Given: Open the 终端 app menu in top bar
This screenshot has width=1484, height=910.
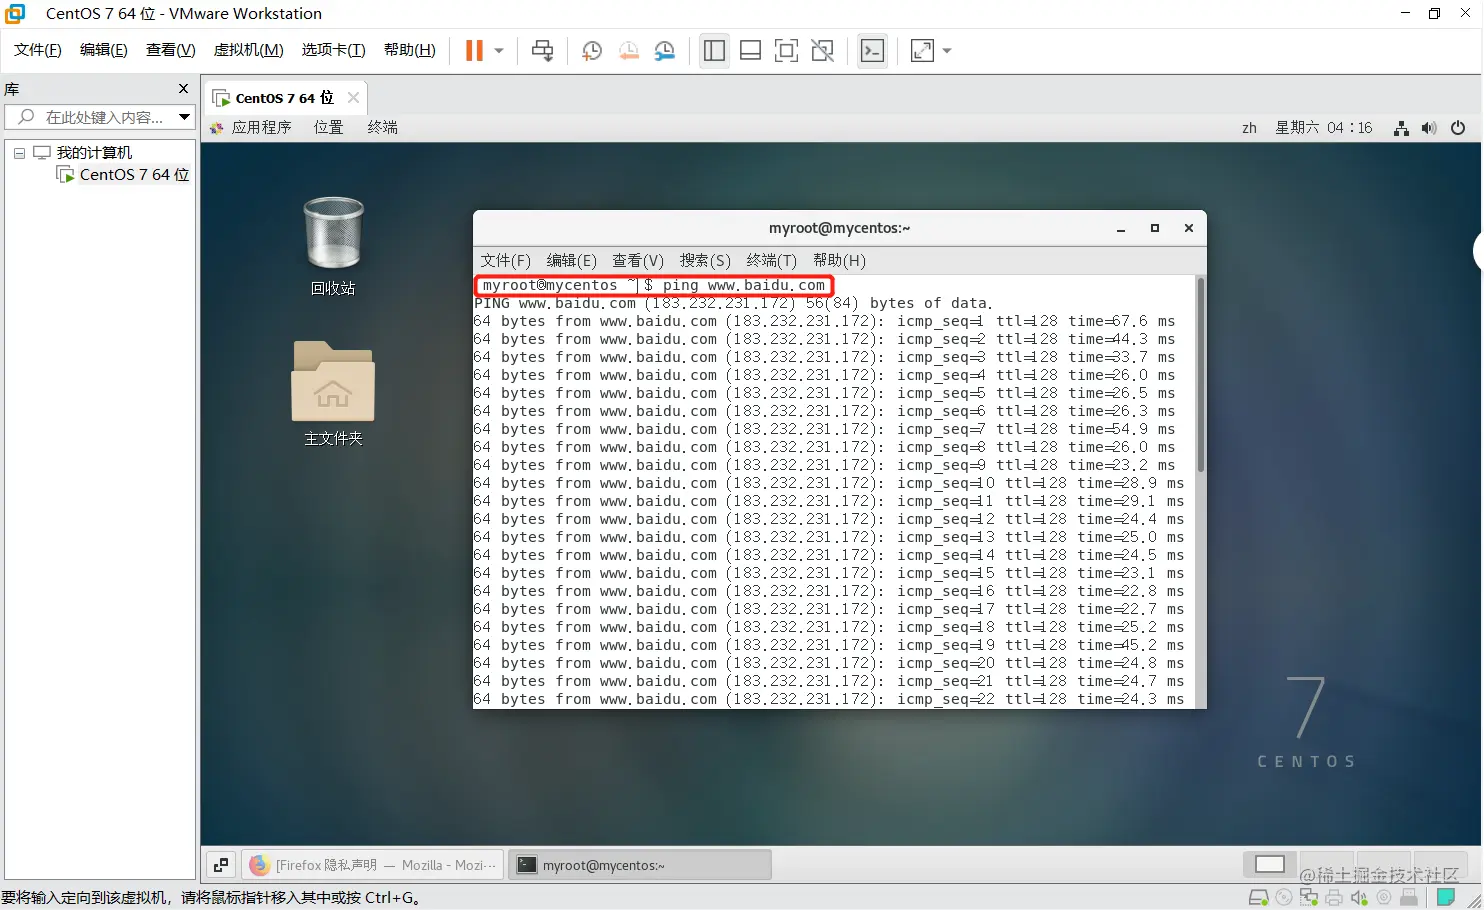Looking at the screenshot, I should click(x=382, y=128).
